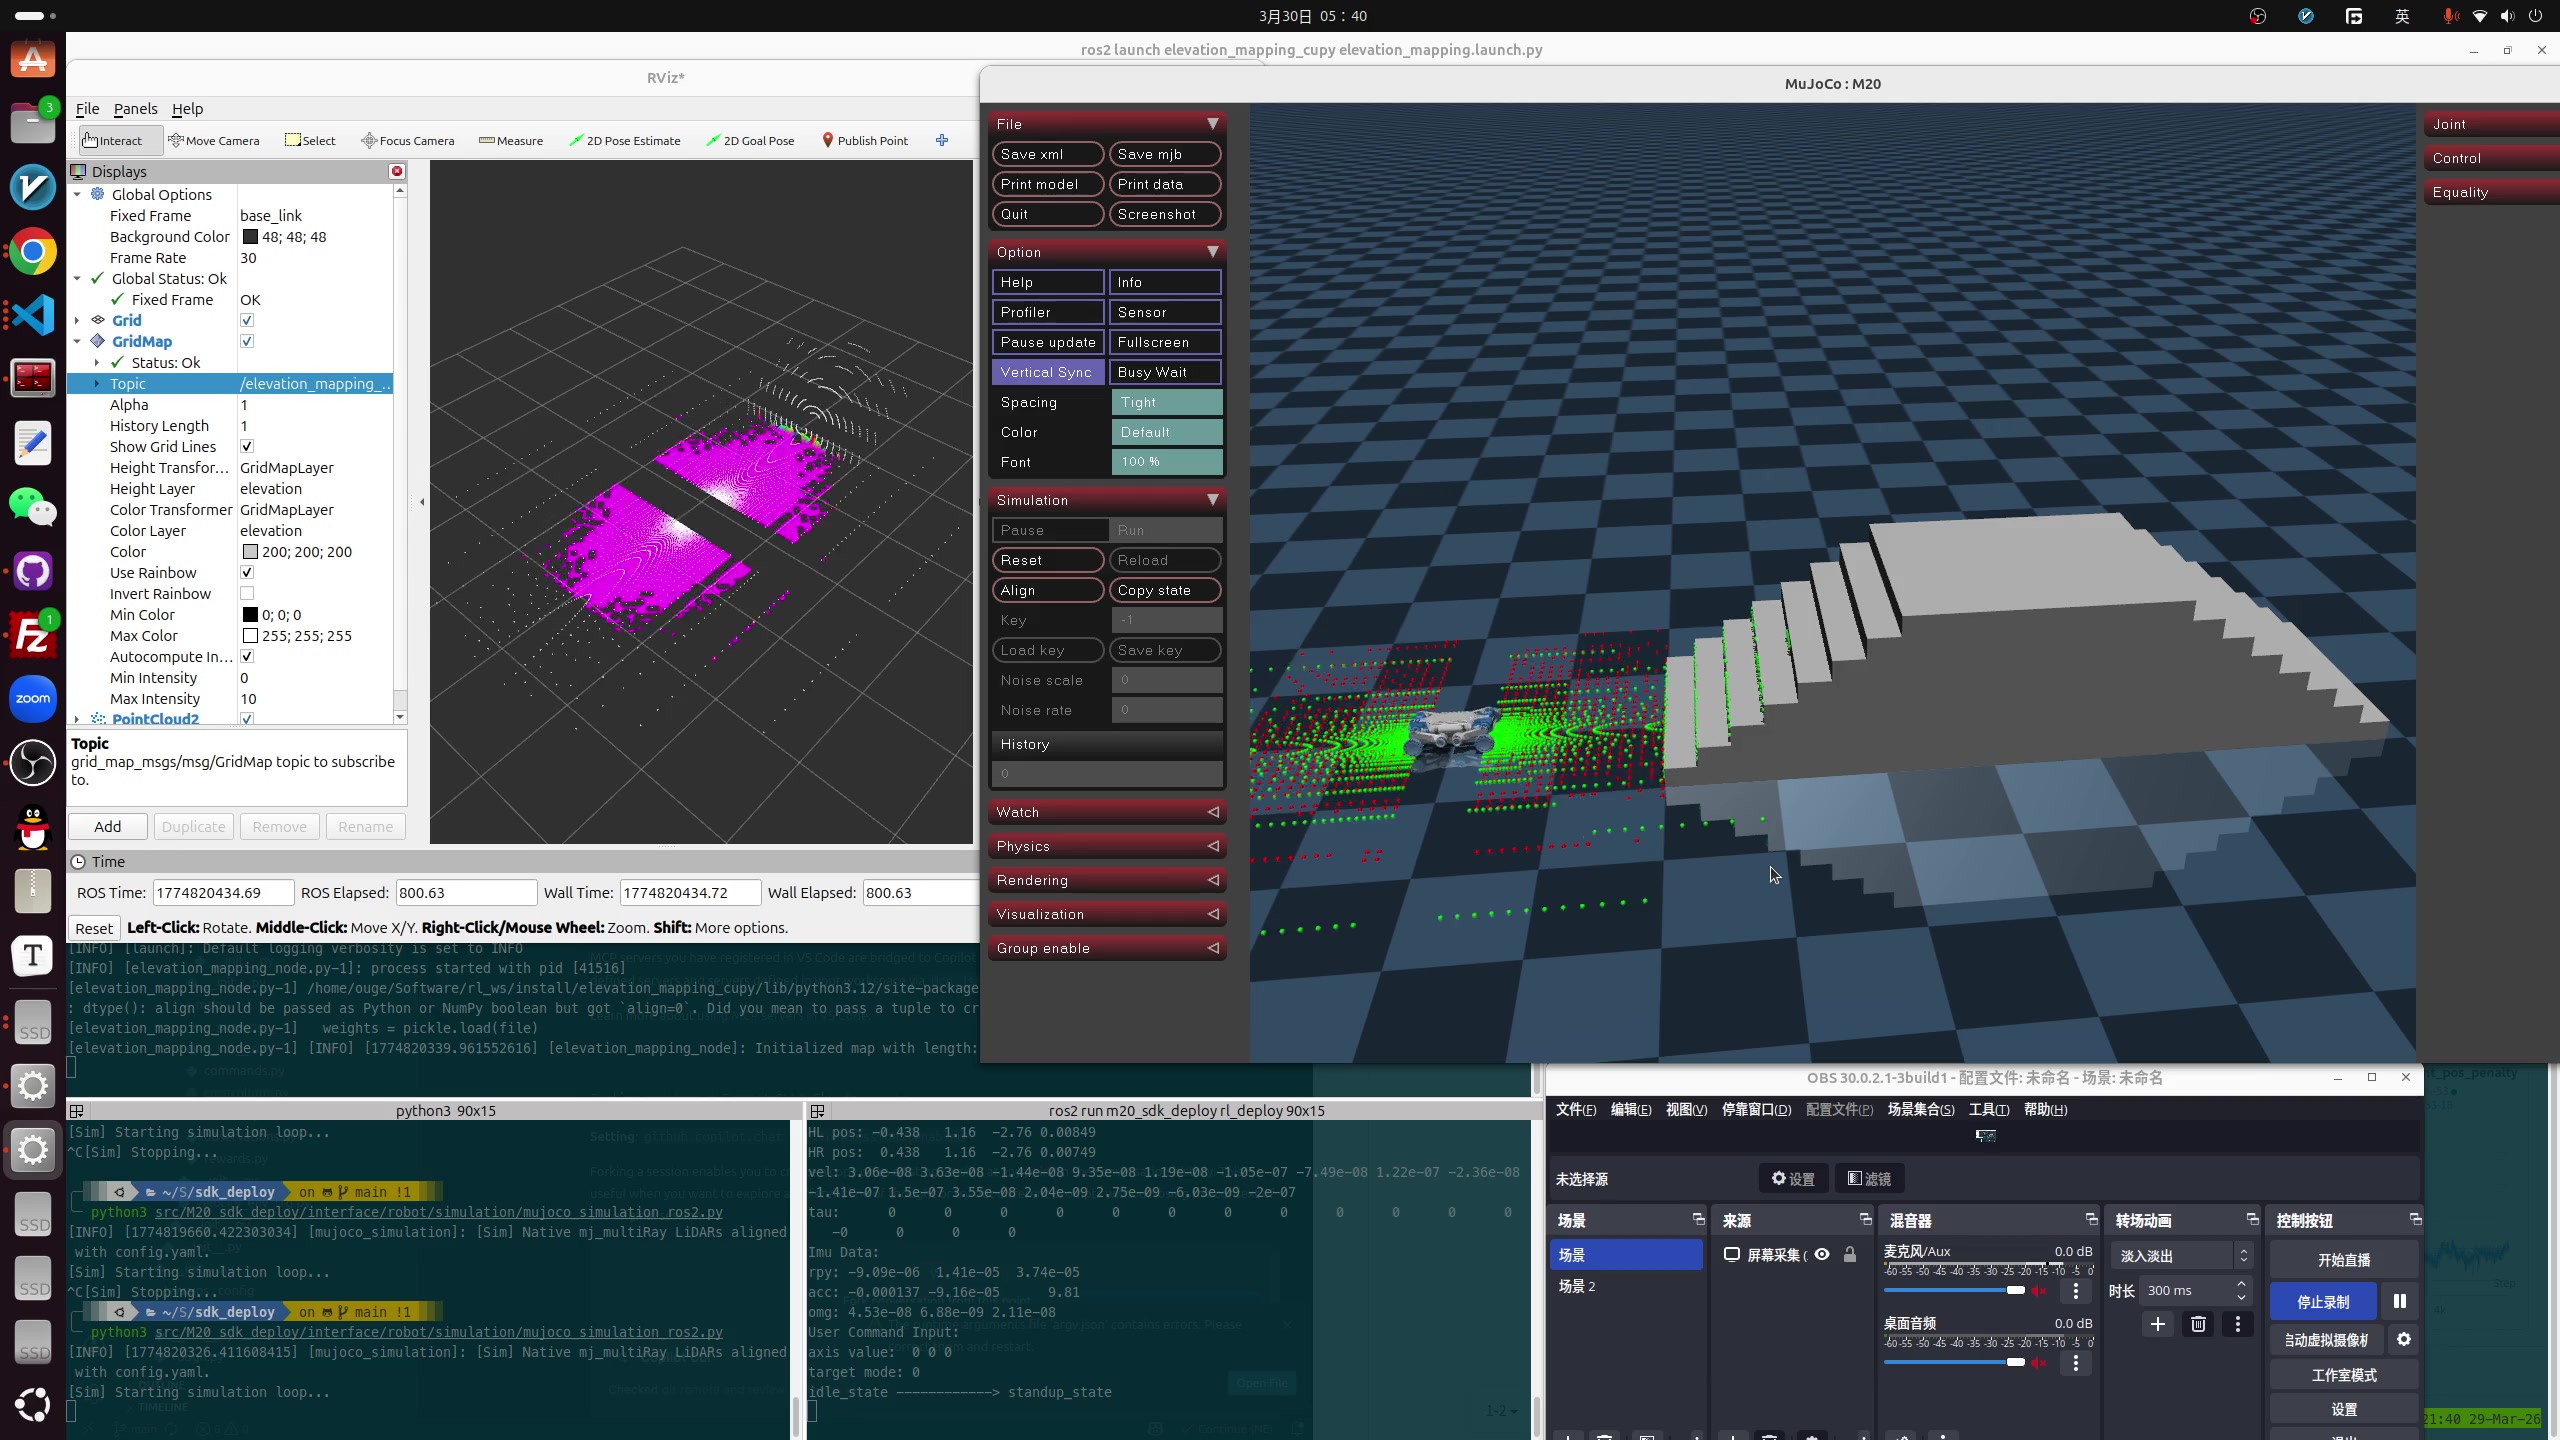Open the Panels menu in RViz
The image size is (2560, 1440).
tap(135, 109)
